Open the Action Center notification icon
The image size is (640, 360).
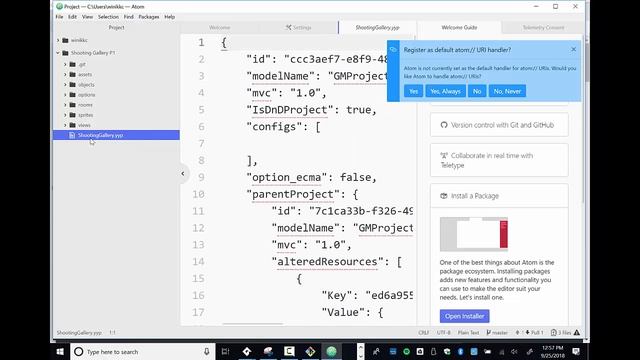(x=576, y=351)
